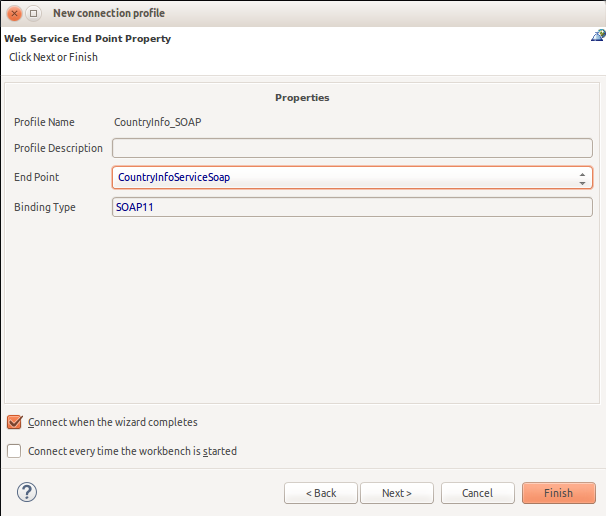Image resolution: width=606 pixels, height=516 pixels.
Task: Click the CountryInfo_SOAP profile name text
Action: point(158,122)
